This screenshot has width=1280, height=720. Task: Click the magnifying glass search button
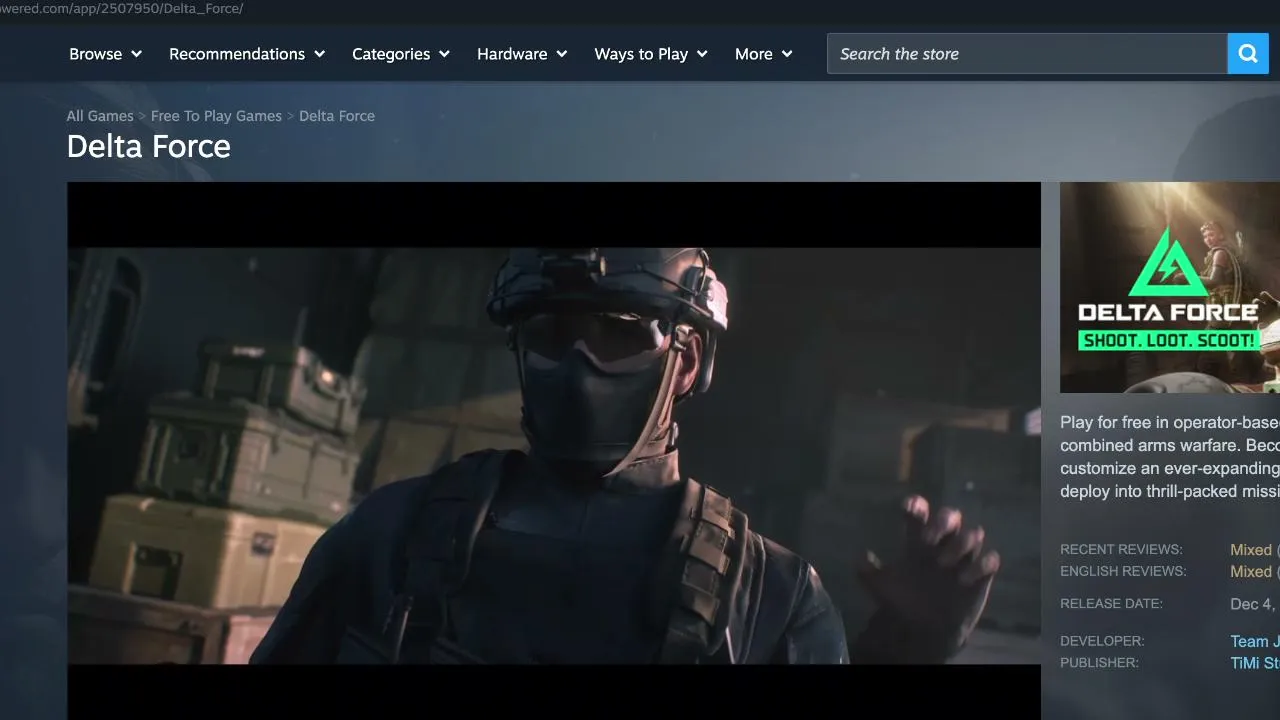pos(1248,54)
